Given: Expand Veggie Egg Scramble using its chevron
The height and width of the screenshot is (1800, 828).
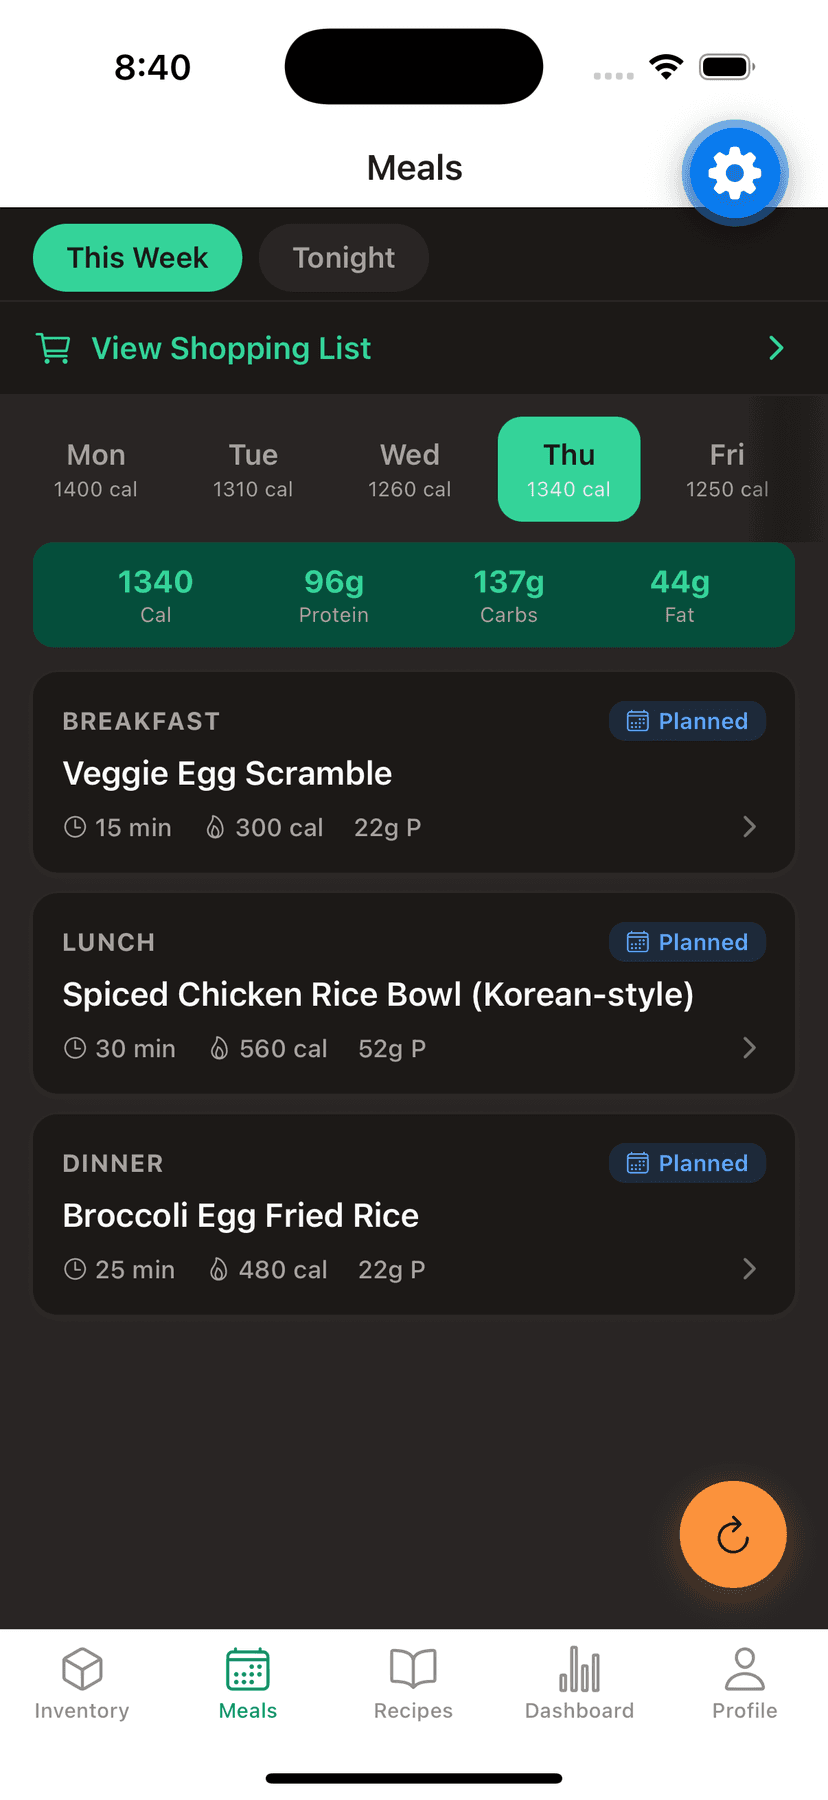Looking at the screenshot, I should point(749,827).
